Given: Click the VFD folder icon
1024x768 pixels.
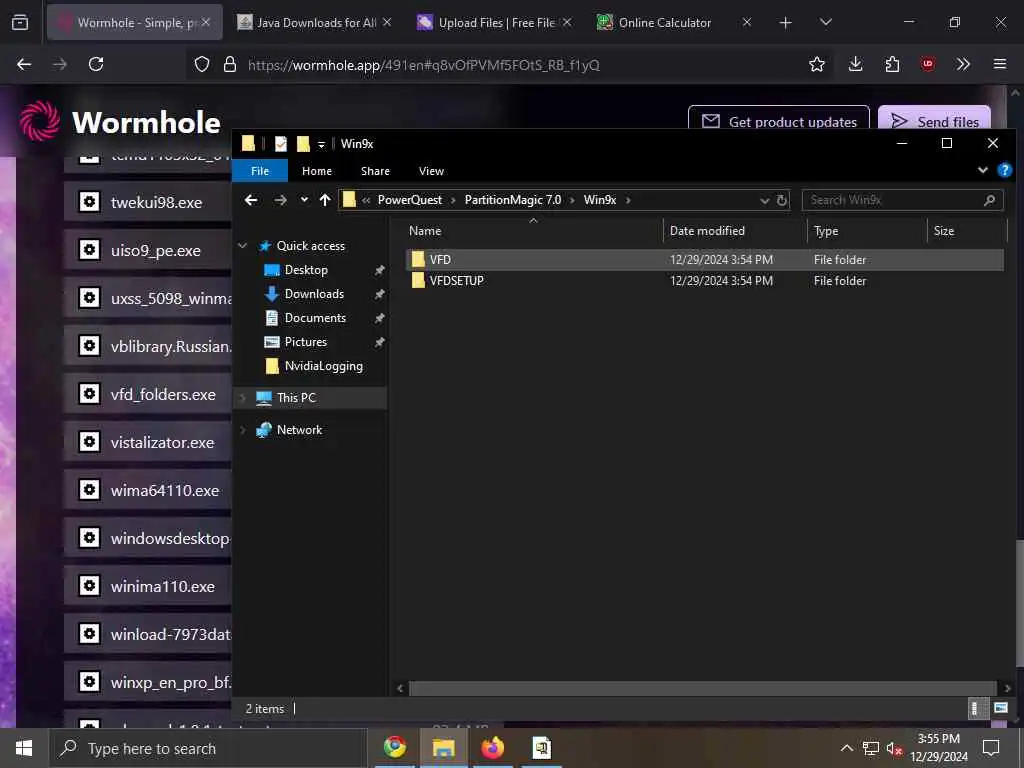Looking at the screenshot, I should (418, 259).
